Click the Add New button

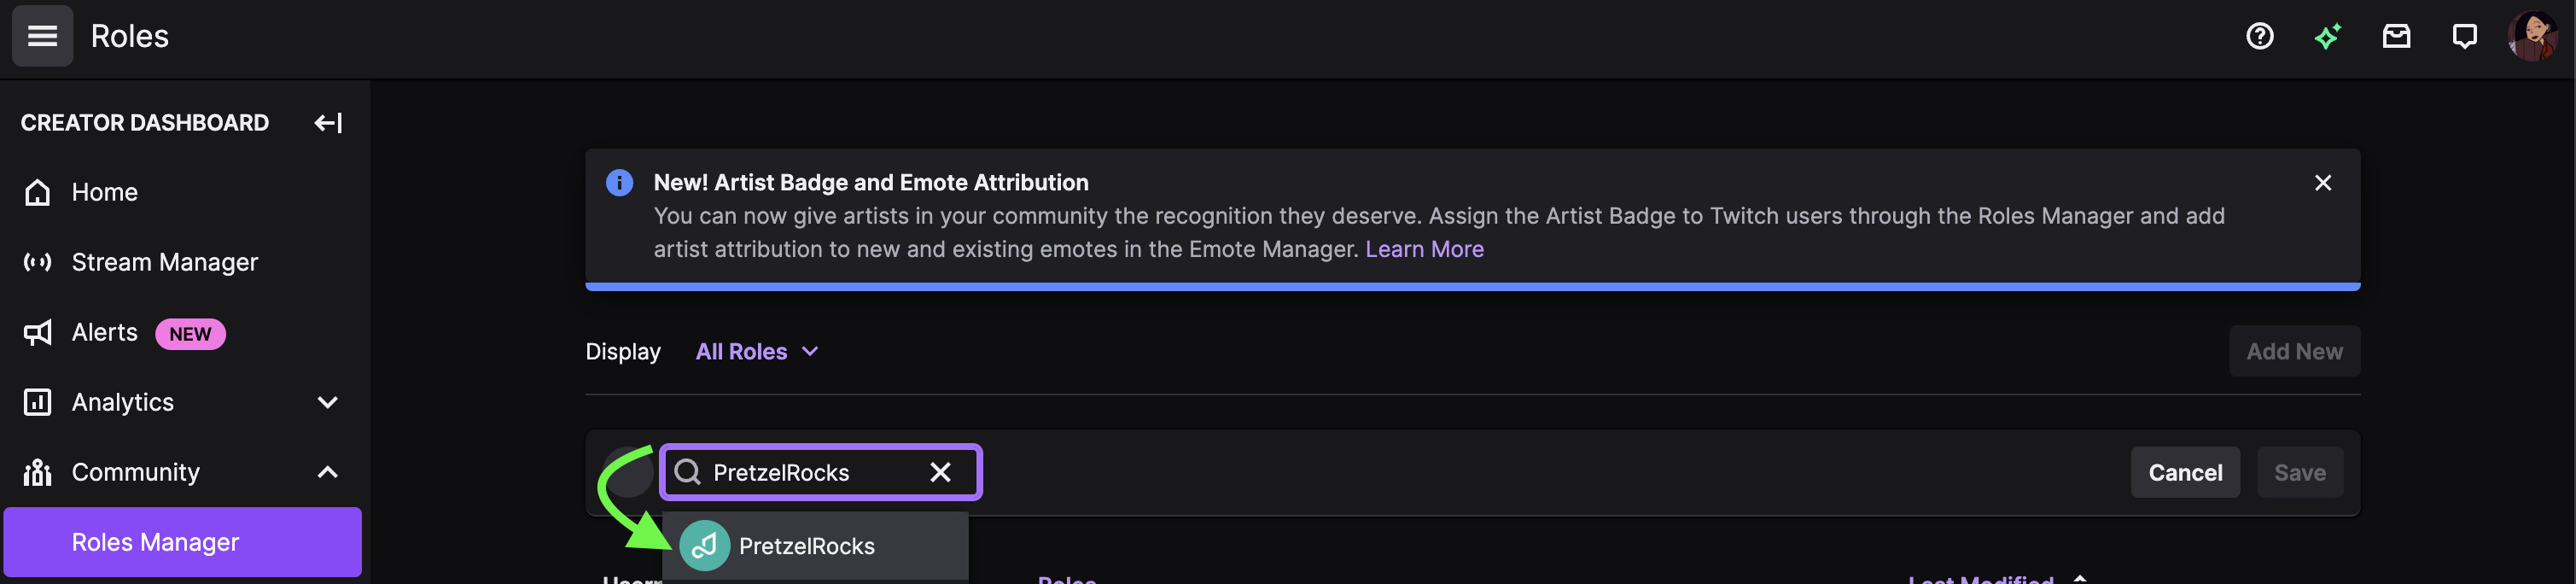pos(2294,352)
